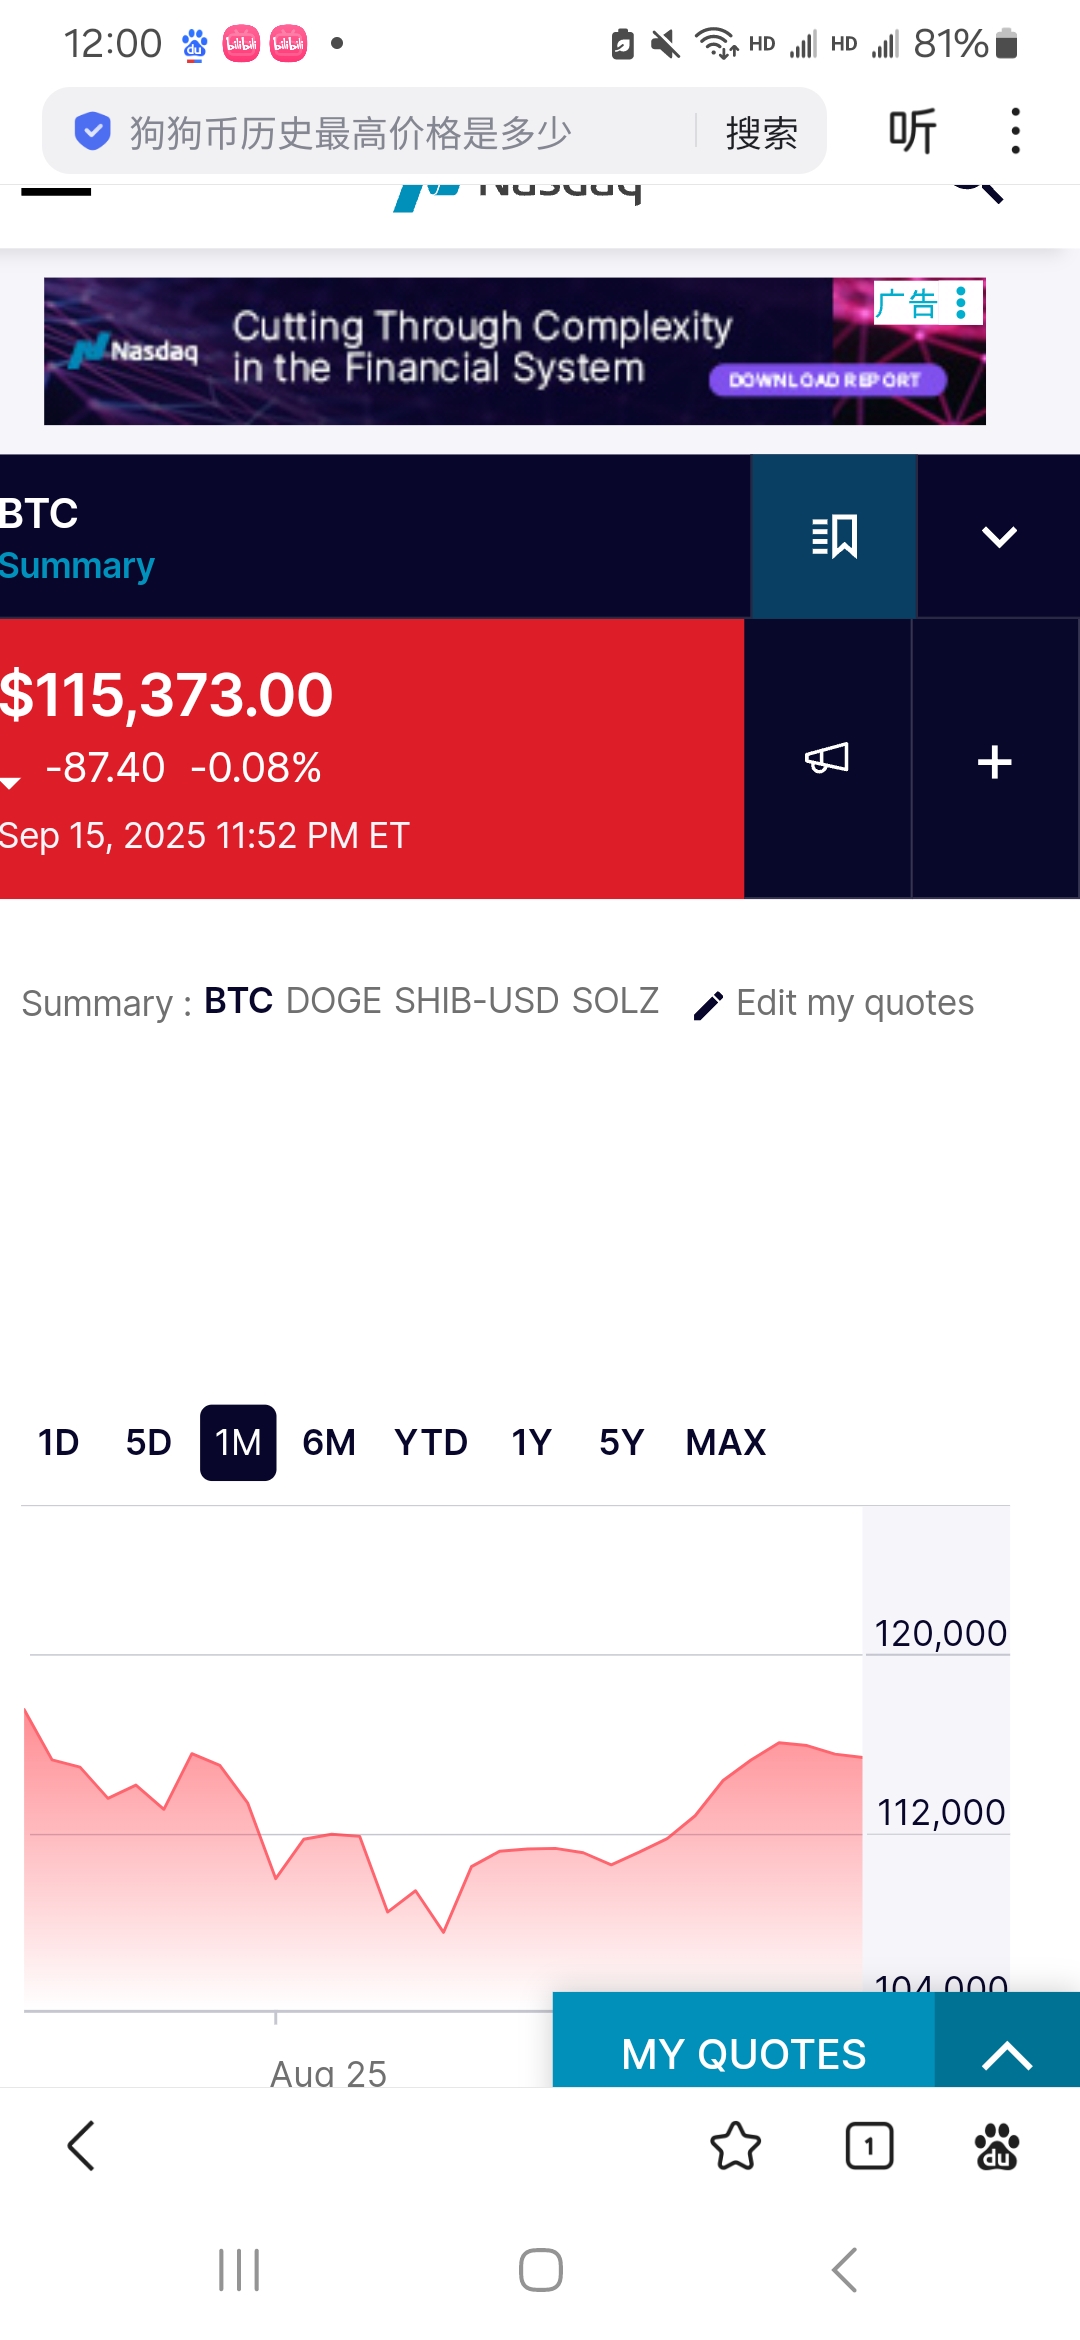The height and width of the screenshot is (2340, 1080).
Task: Open the MY QUOTES panel
Action: (x=743, y=2054)
